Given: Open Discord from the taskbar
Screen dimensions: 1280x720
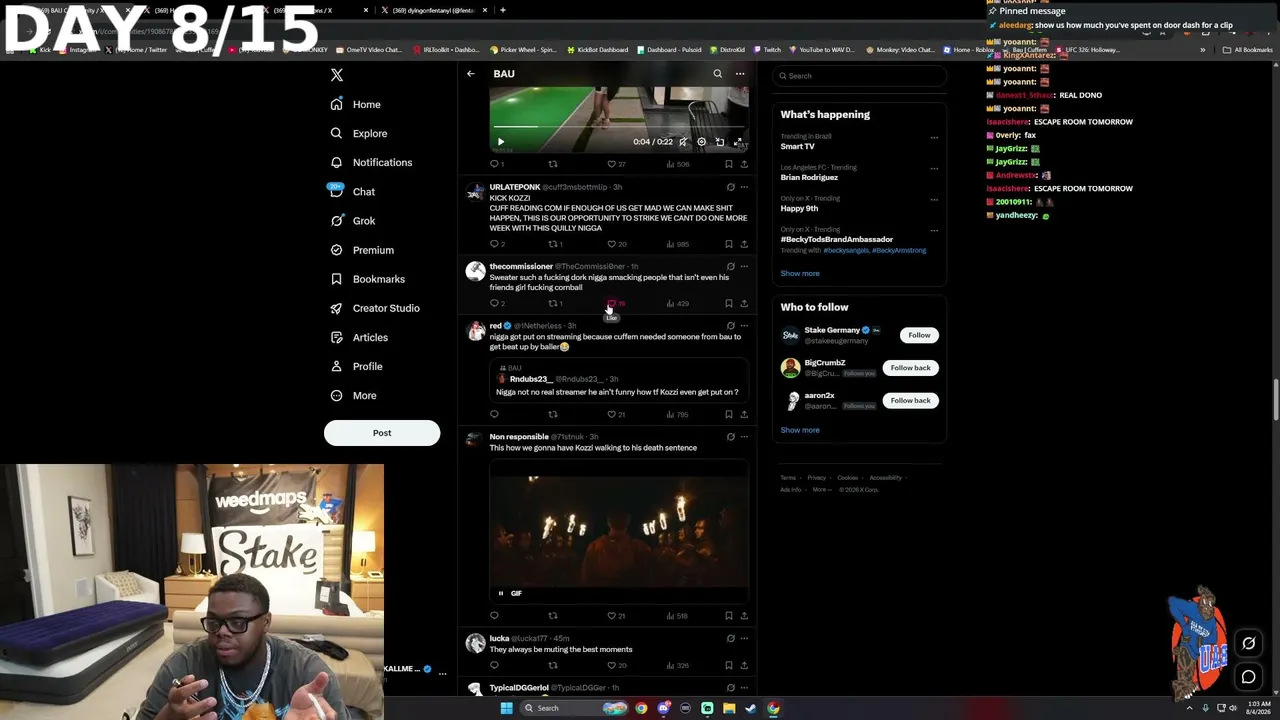Looking at the screenshot, I should (x=663, y=708).
